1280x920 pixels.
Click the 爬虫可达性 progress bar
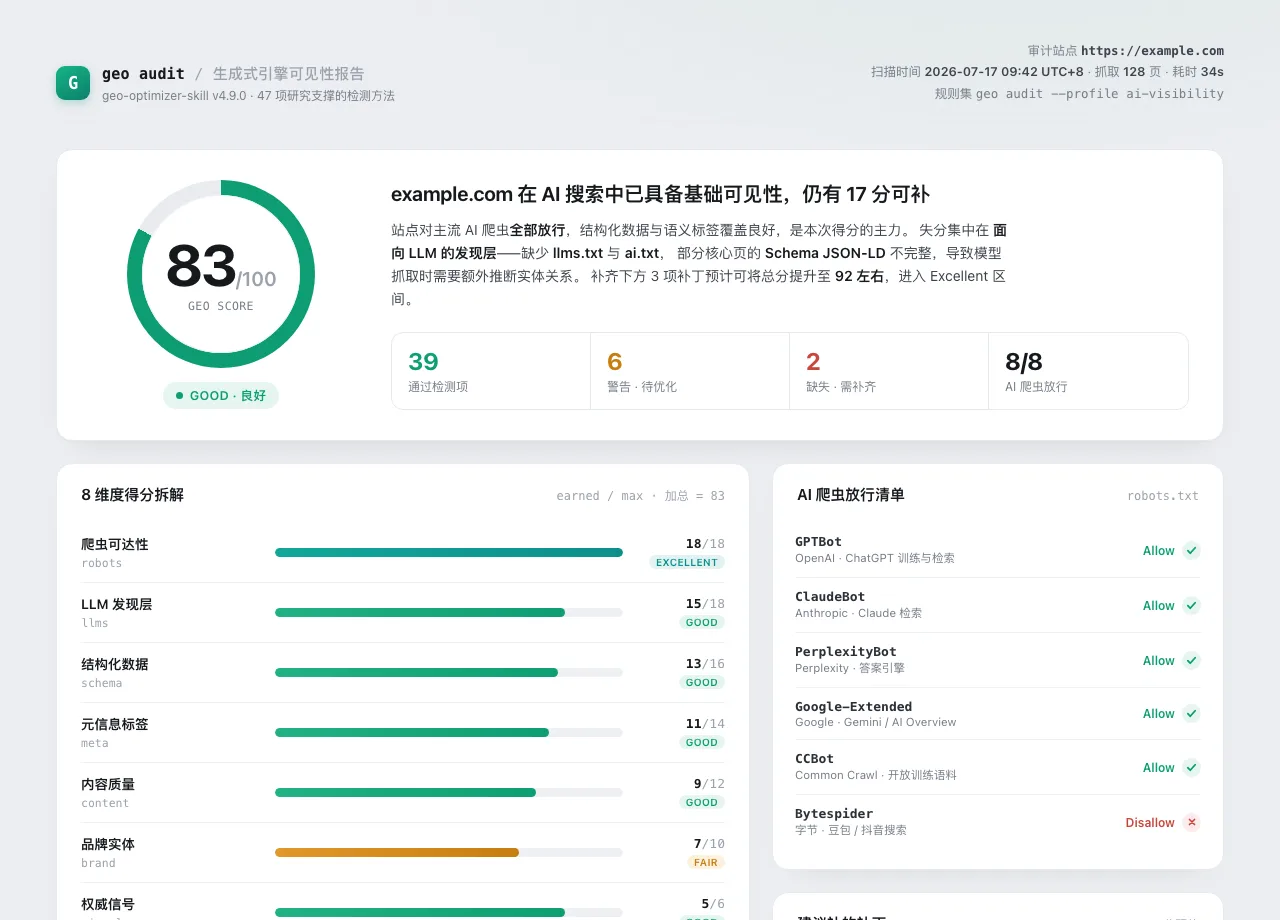pos(449,552)
